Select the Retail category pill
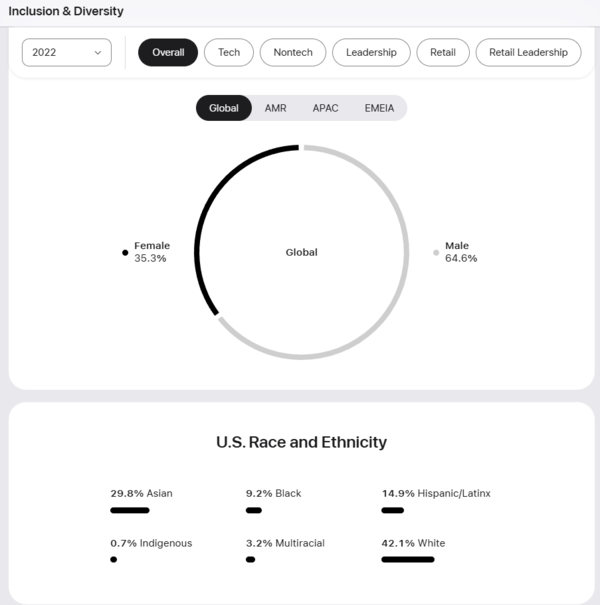This screenshot has height=605, width=600. 442,53
